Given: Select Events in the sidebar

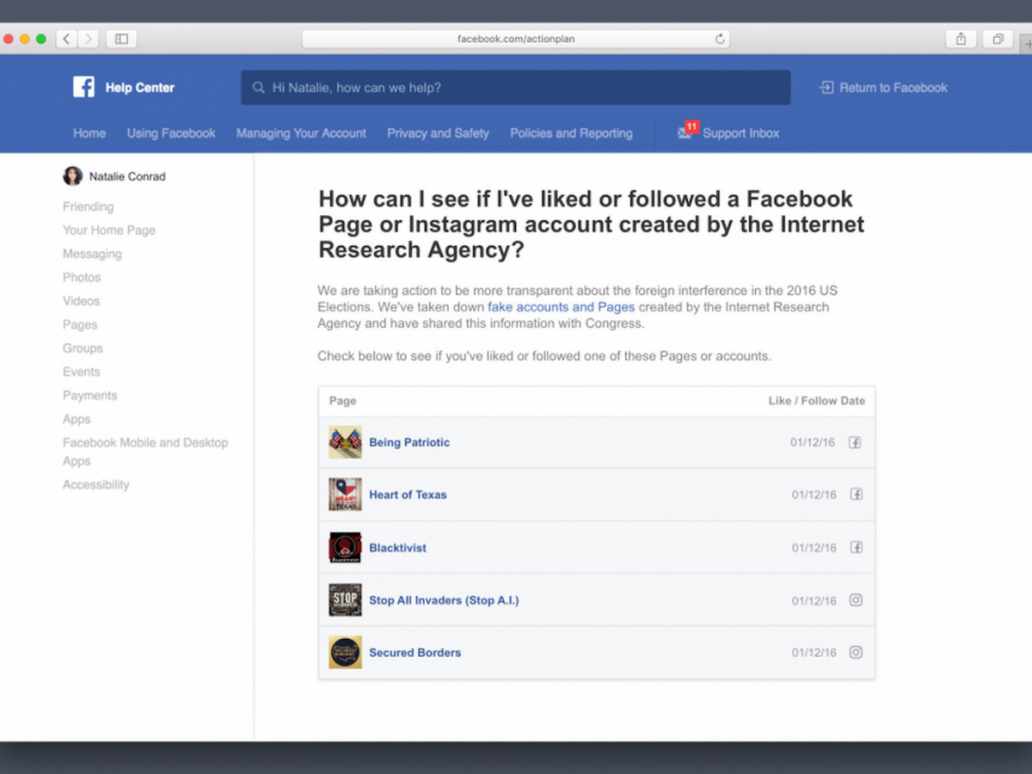Looking at the screenshot, I should pos(81,372).
